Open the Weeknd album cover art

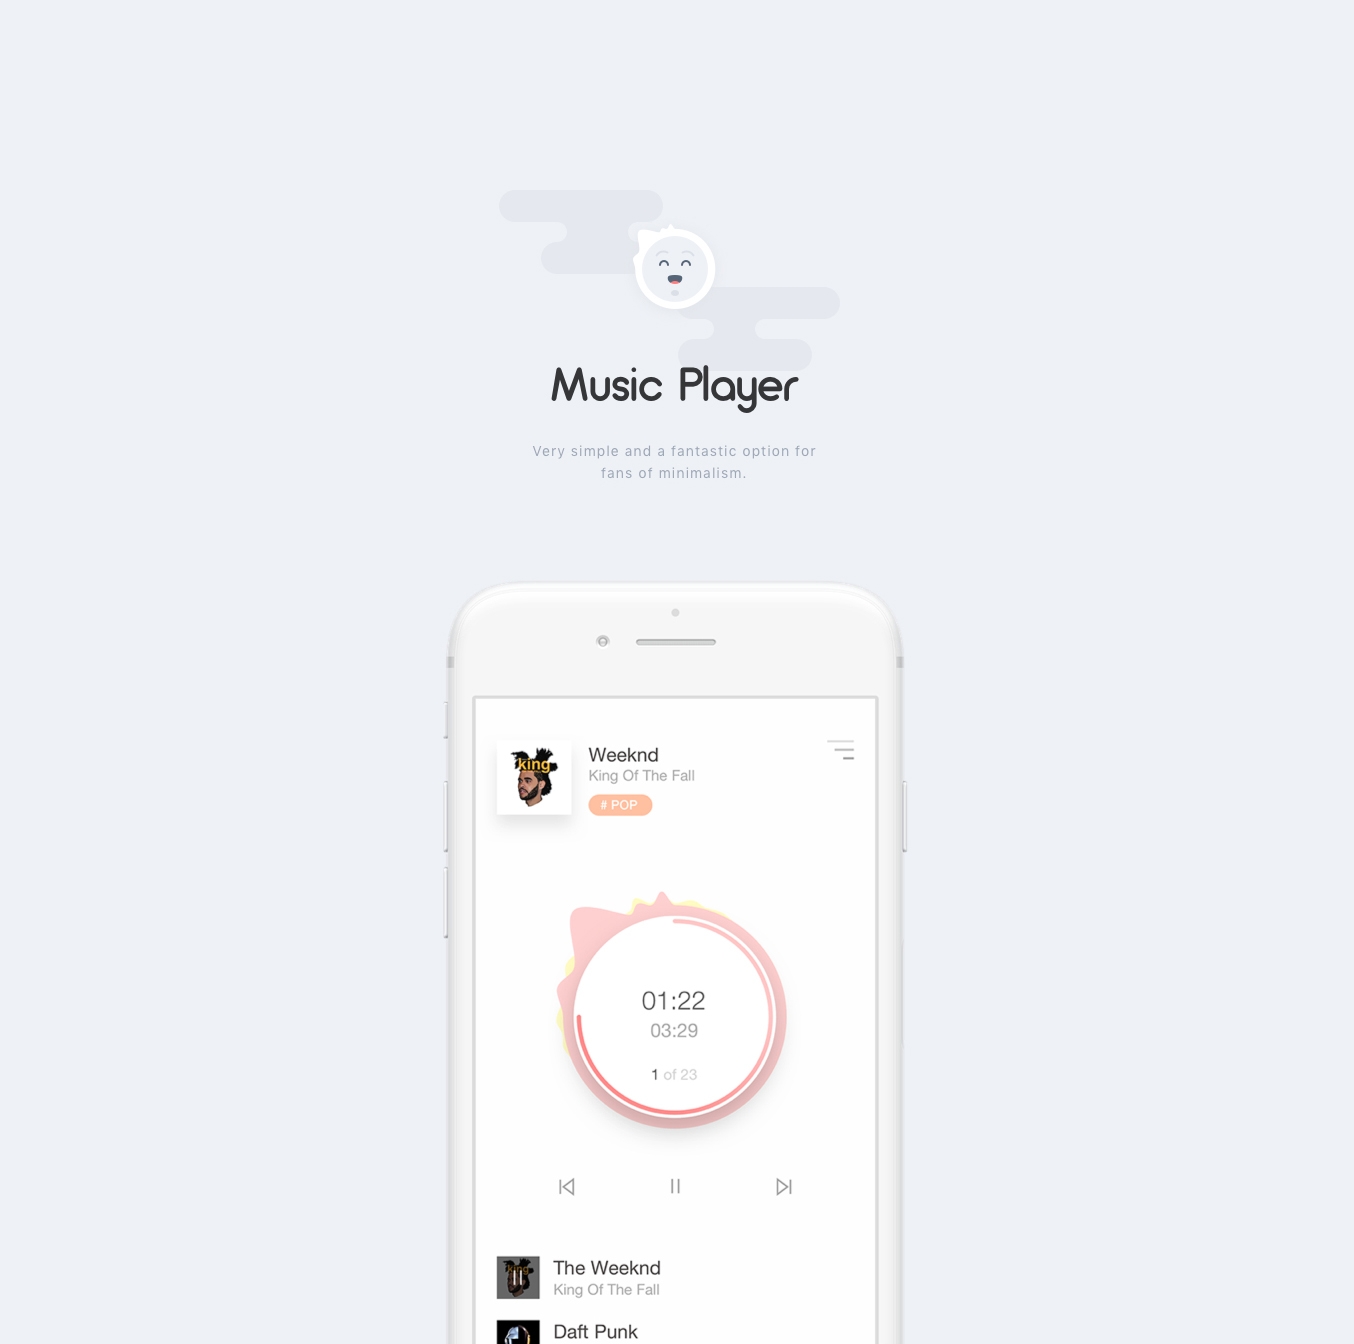tap(534, 777)
